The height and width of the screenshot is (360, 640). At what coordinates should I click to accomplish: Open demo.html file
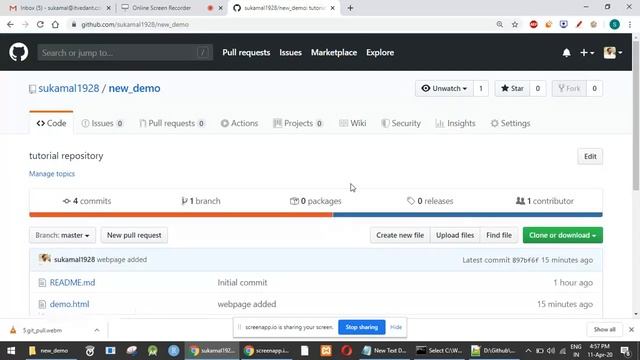pos(69,304)
